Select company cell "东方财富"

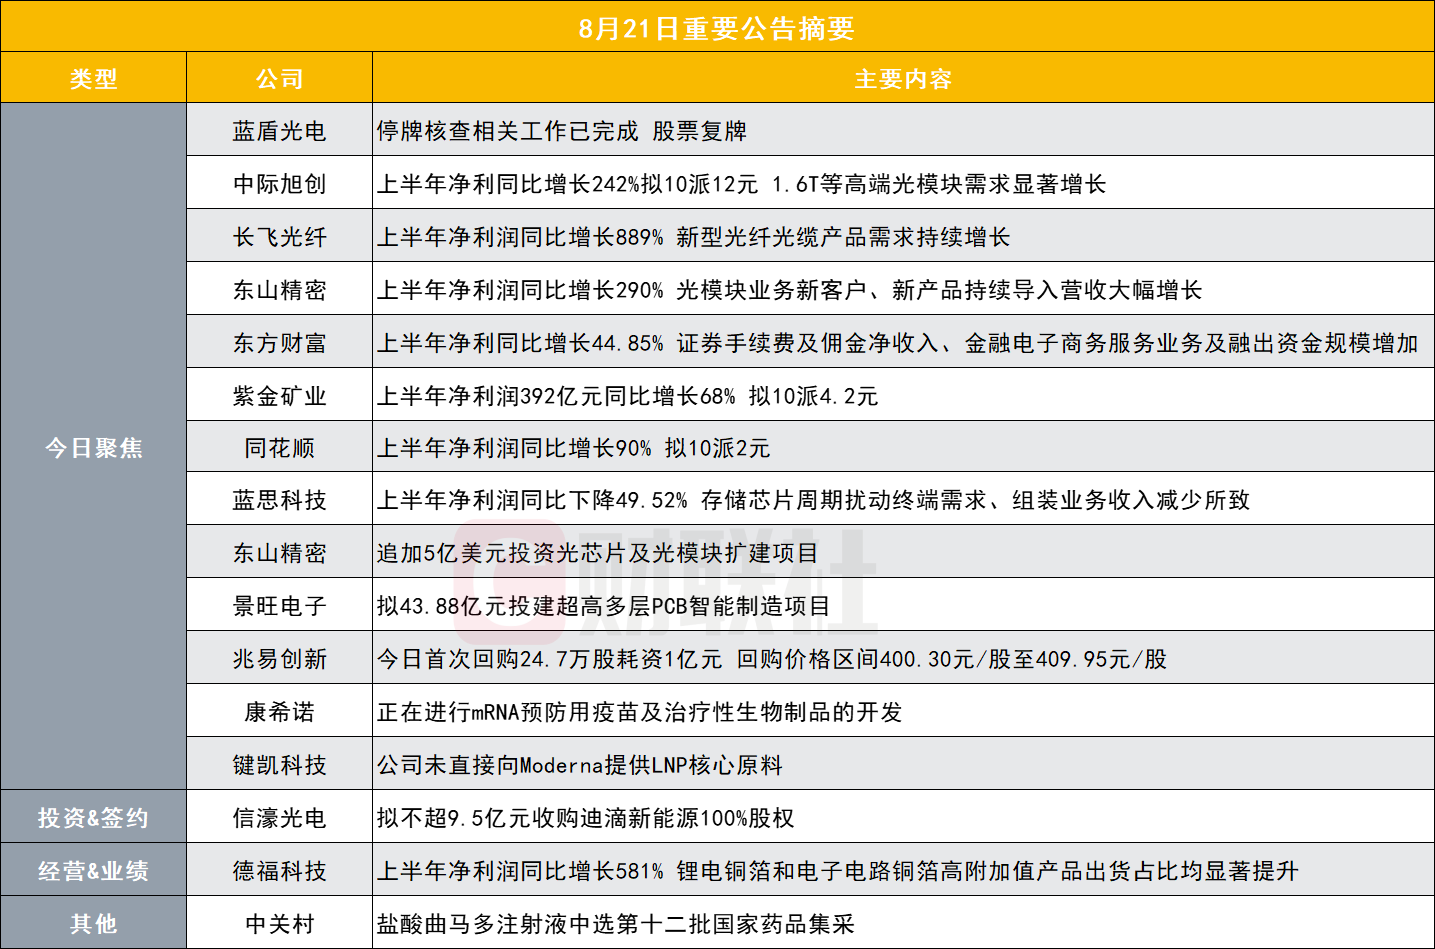(x=280, y=343)
